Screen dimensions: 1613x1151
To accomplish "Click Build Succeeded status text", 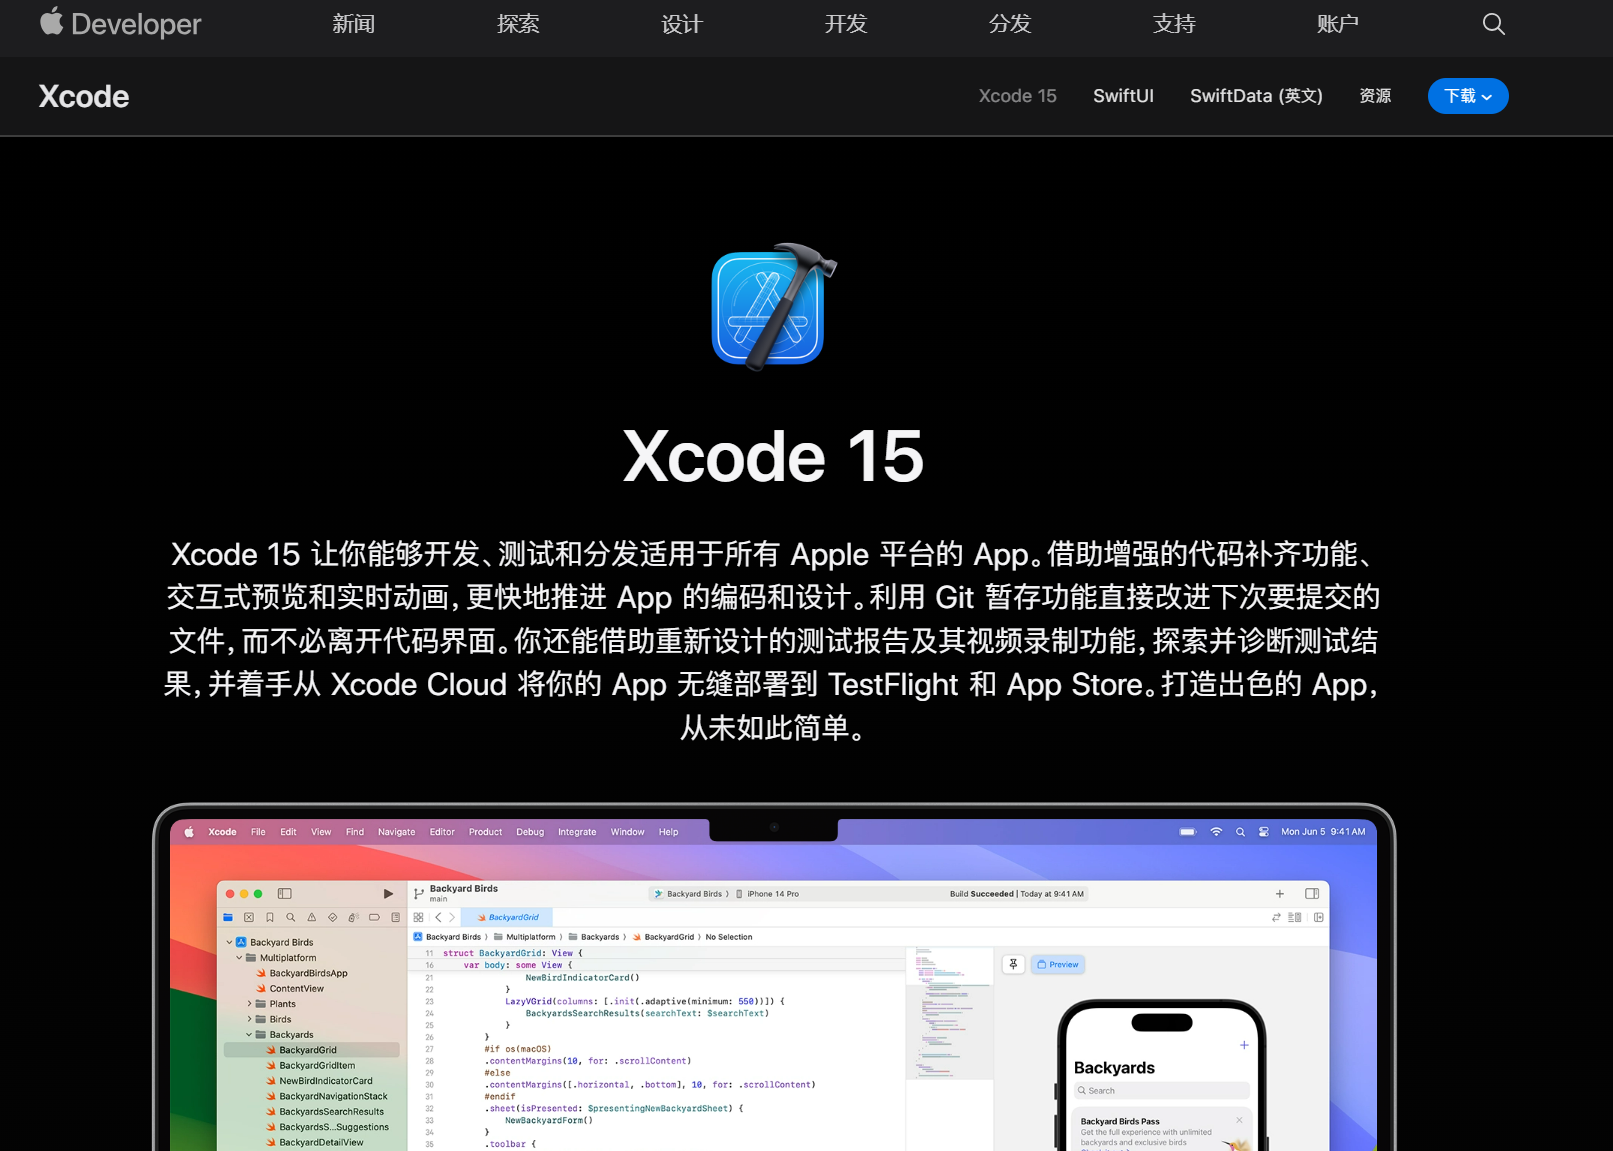I will coord(981,894).
